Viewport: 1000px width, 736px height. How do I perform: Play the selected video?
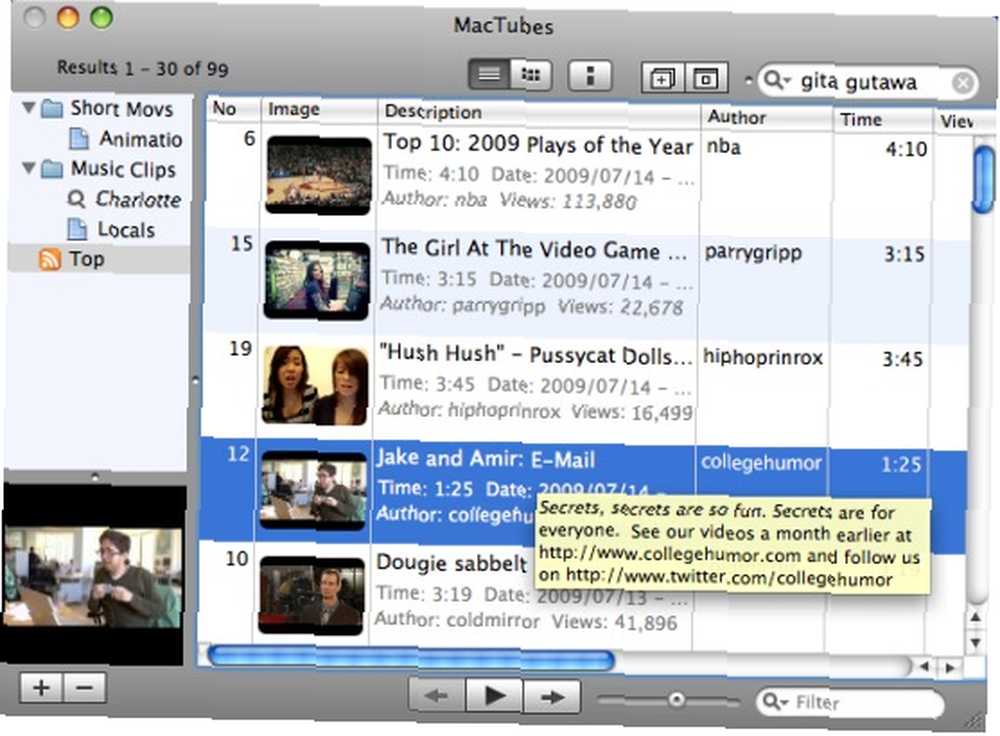point(494,696)
